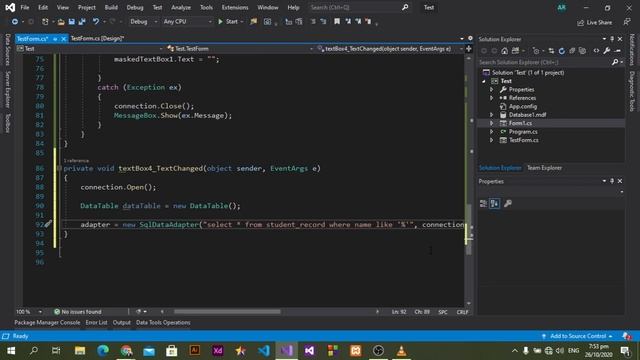The width and height of the screenshot is (640, 360).
Task: Click the editor horizontal scrollbar thumb
Action: click(x=227, y=312)
